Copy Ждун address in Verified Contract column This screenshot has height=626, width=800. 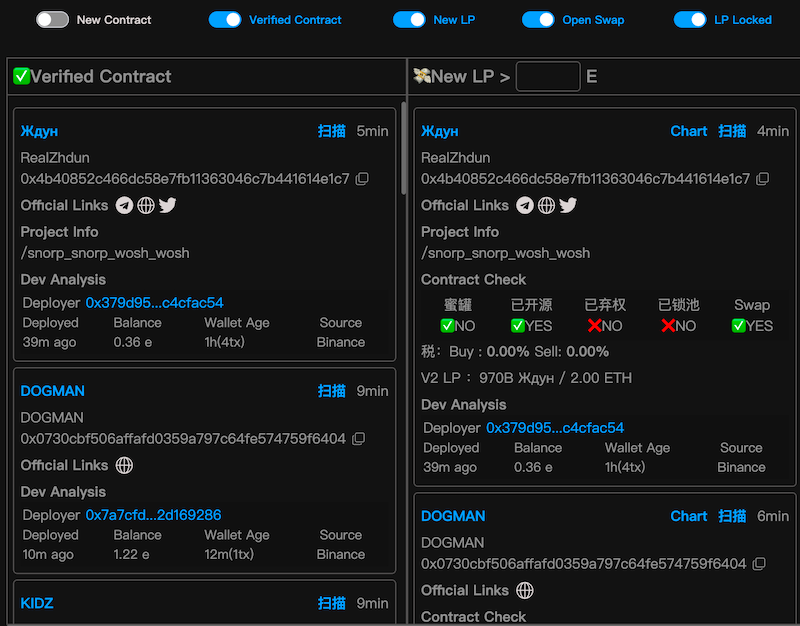tap(362, 179)
